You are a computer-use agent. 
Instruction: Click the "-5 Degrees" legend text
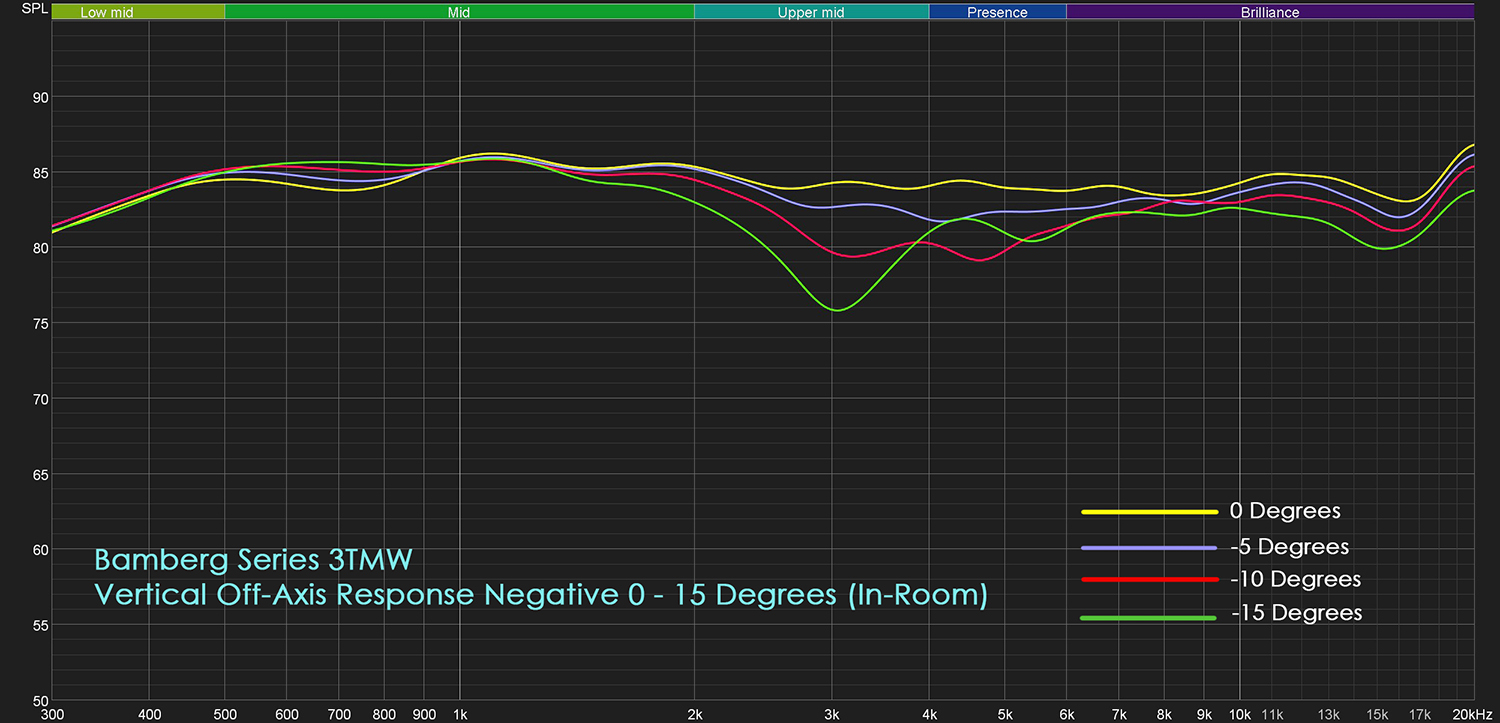click(1290, 547)
